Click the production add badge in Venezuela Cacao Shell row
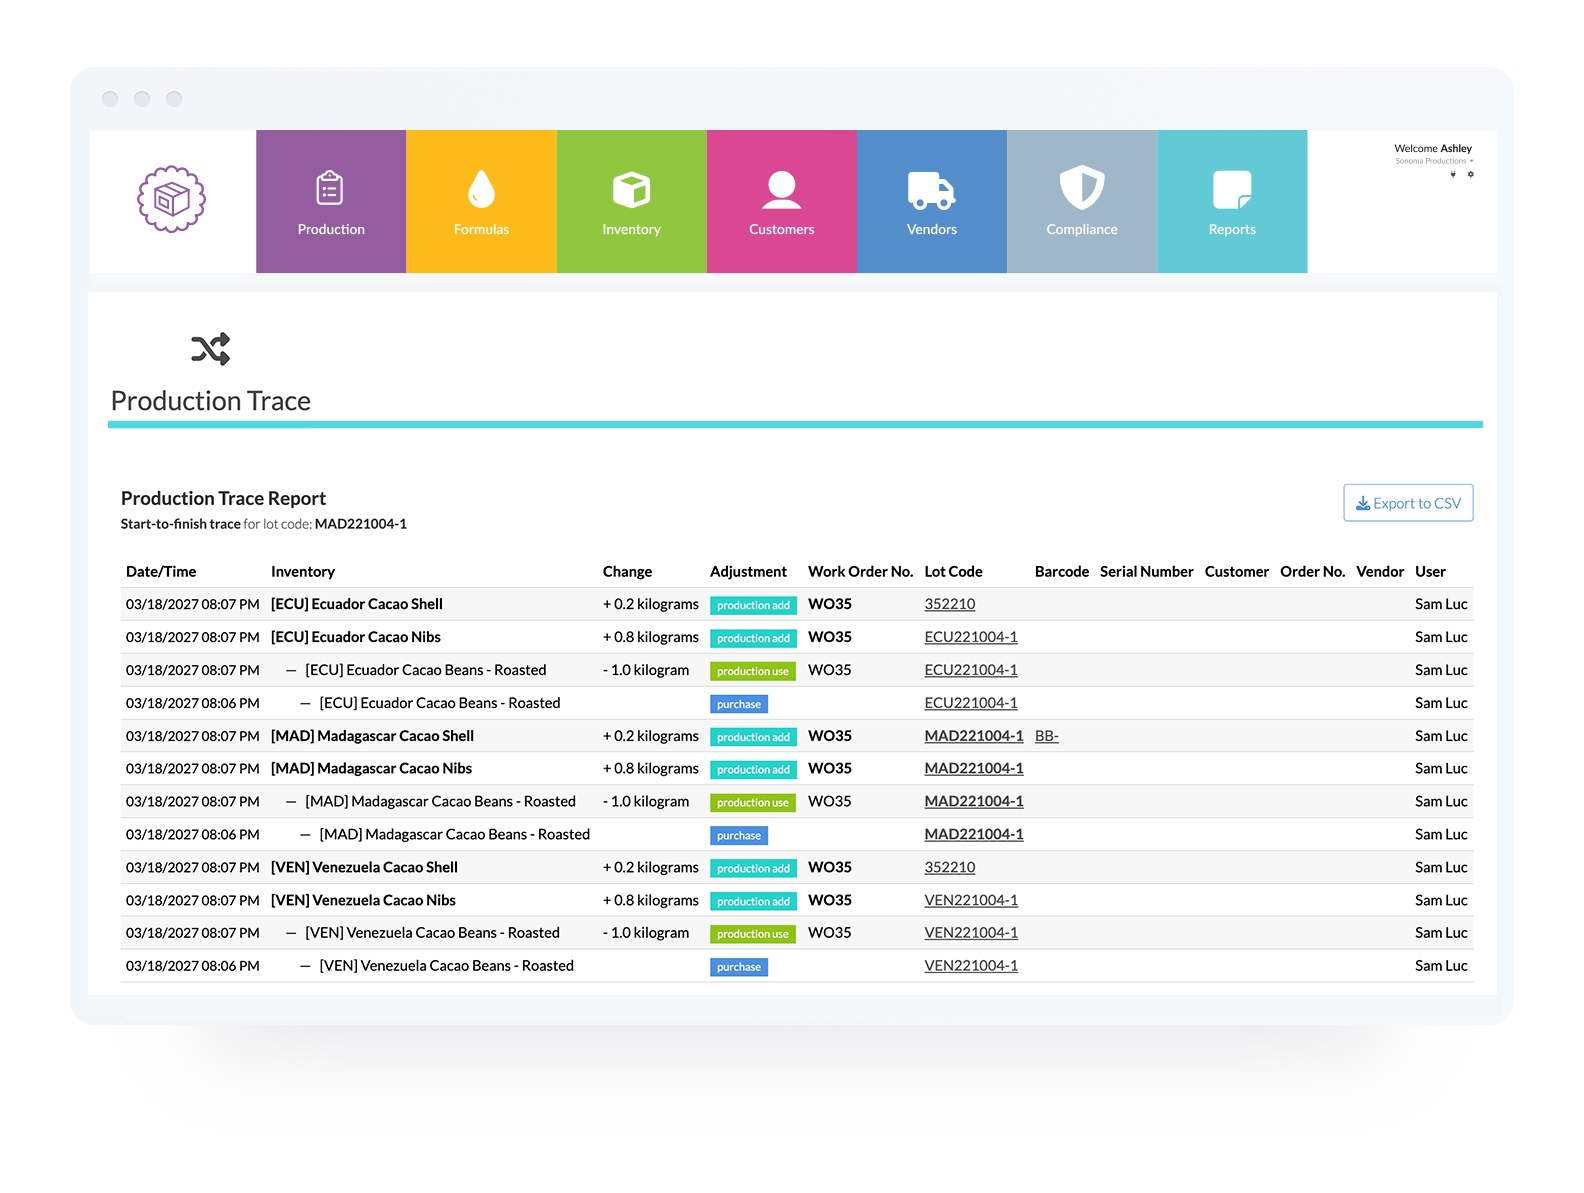The width and height of the screenshot is (1584, 1193). (753, 868)
